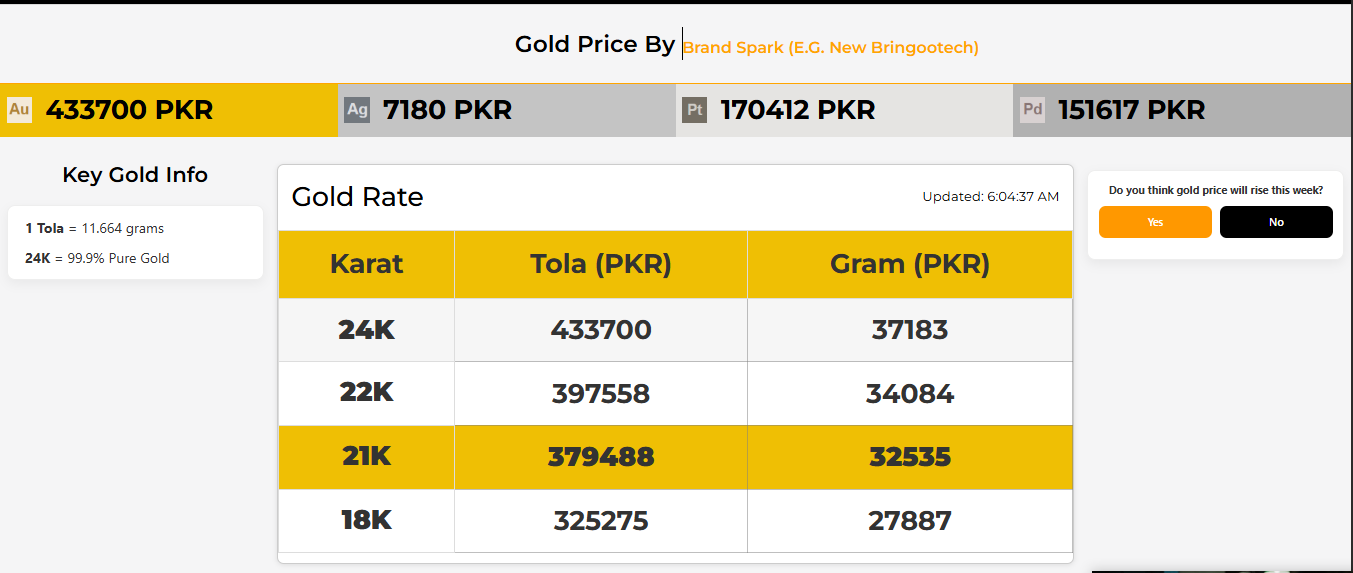Open the platinum 170412 PKR tab
The height and width of the screenshot is (573, 1353).
(797, 110)
